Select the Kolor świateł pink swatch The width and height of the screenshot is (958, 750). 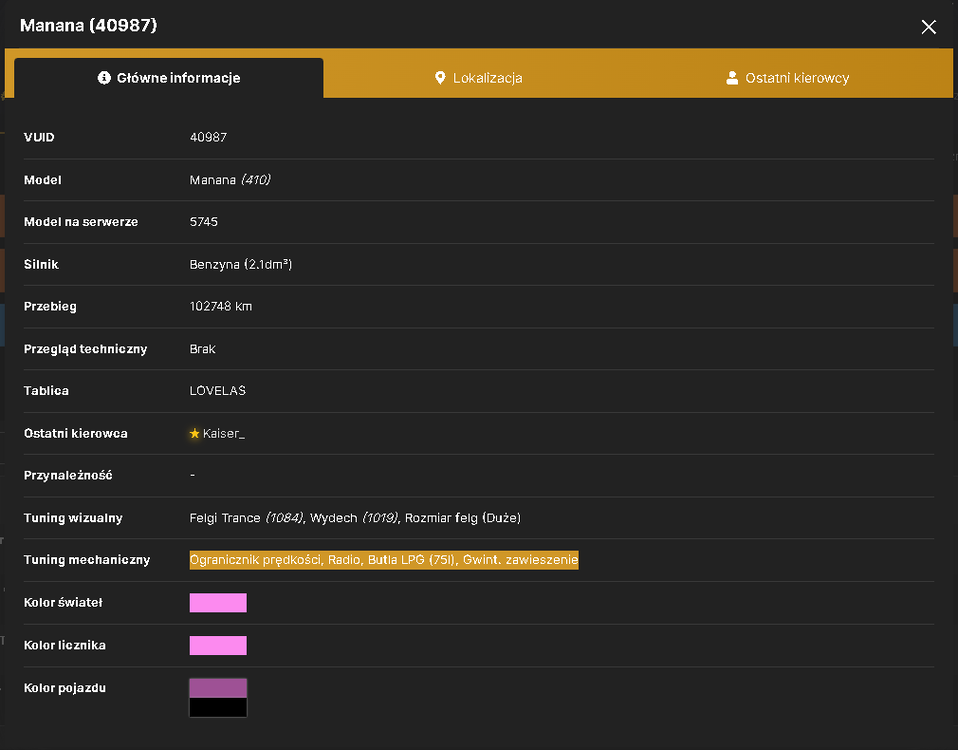pyautogui.click(x=218, y=602)
